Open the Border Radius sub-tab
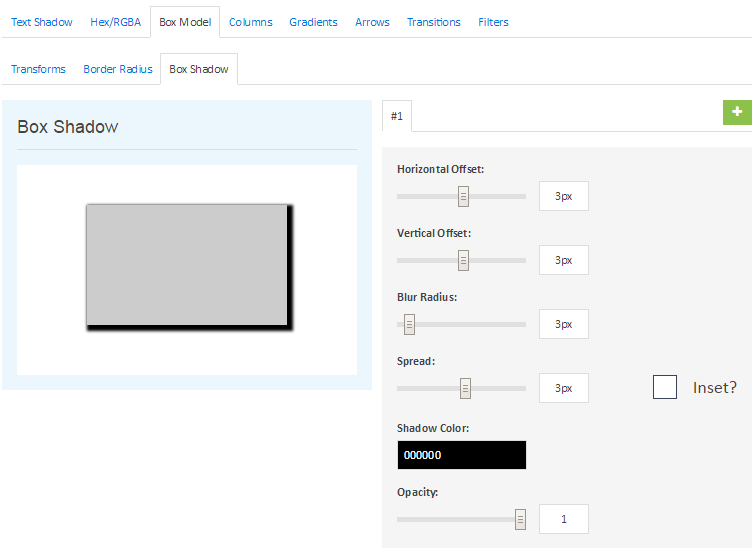This screenshot has width=754, height=548. pos(118,69)
